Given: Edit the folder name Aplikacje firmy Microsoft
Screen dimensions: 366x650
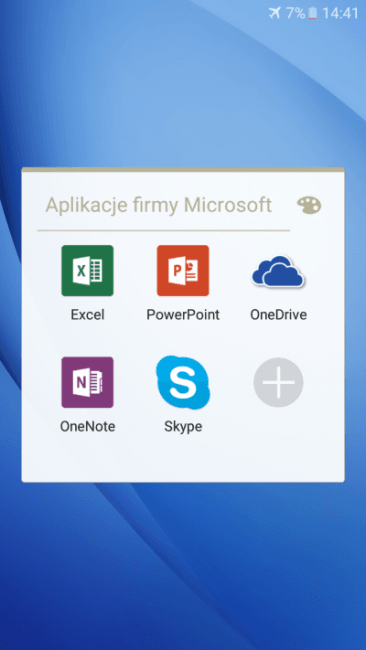Looking at the screenshot, I should click(x=159, y=205).
